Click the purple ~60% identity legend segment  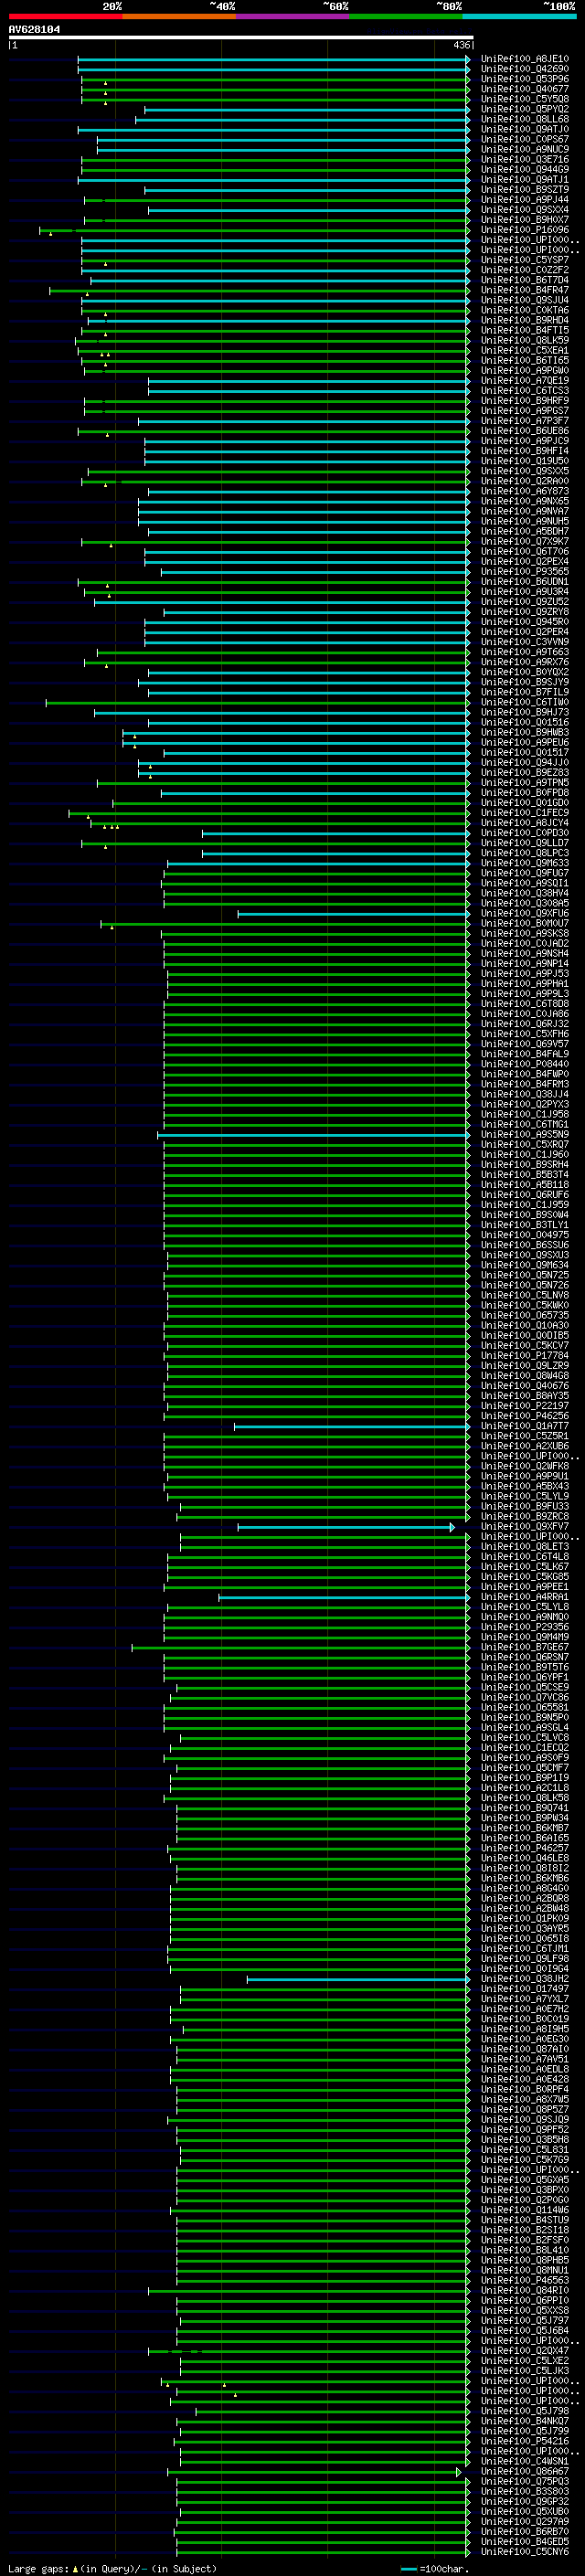[292, 16]
